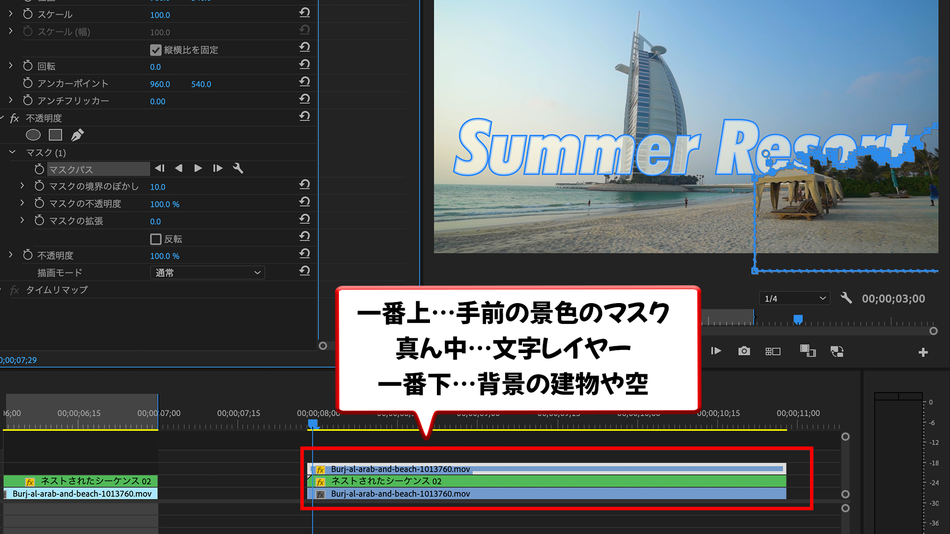The width and height of the screenshot is (950, 534).
Task: Select the pen mask tool
Action: coord(77,135)
